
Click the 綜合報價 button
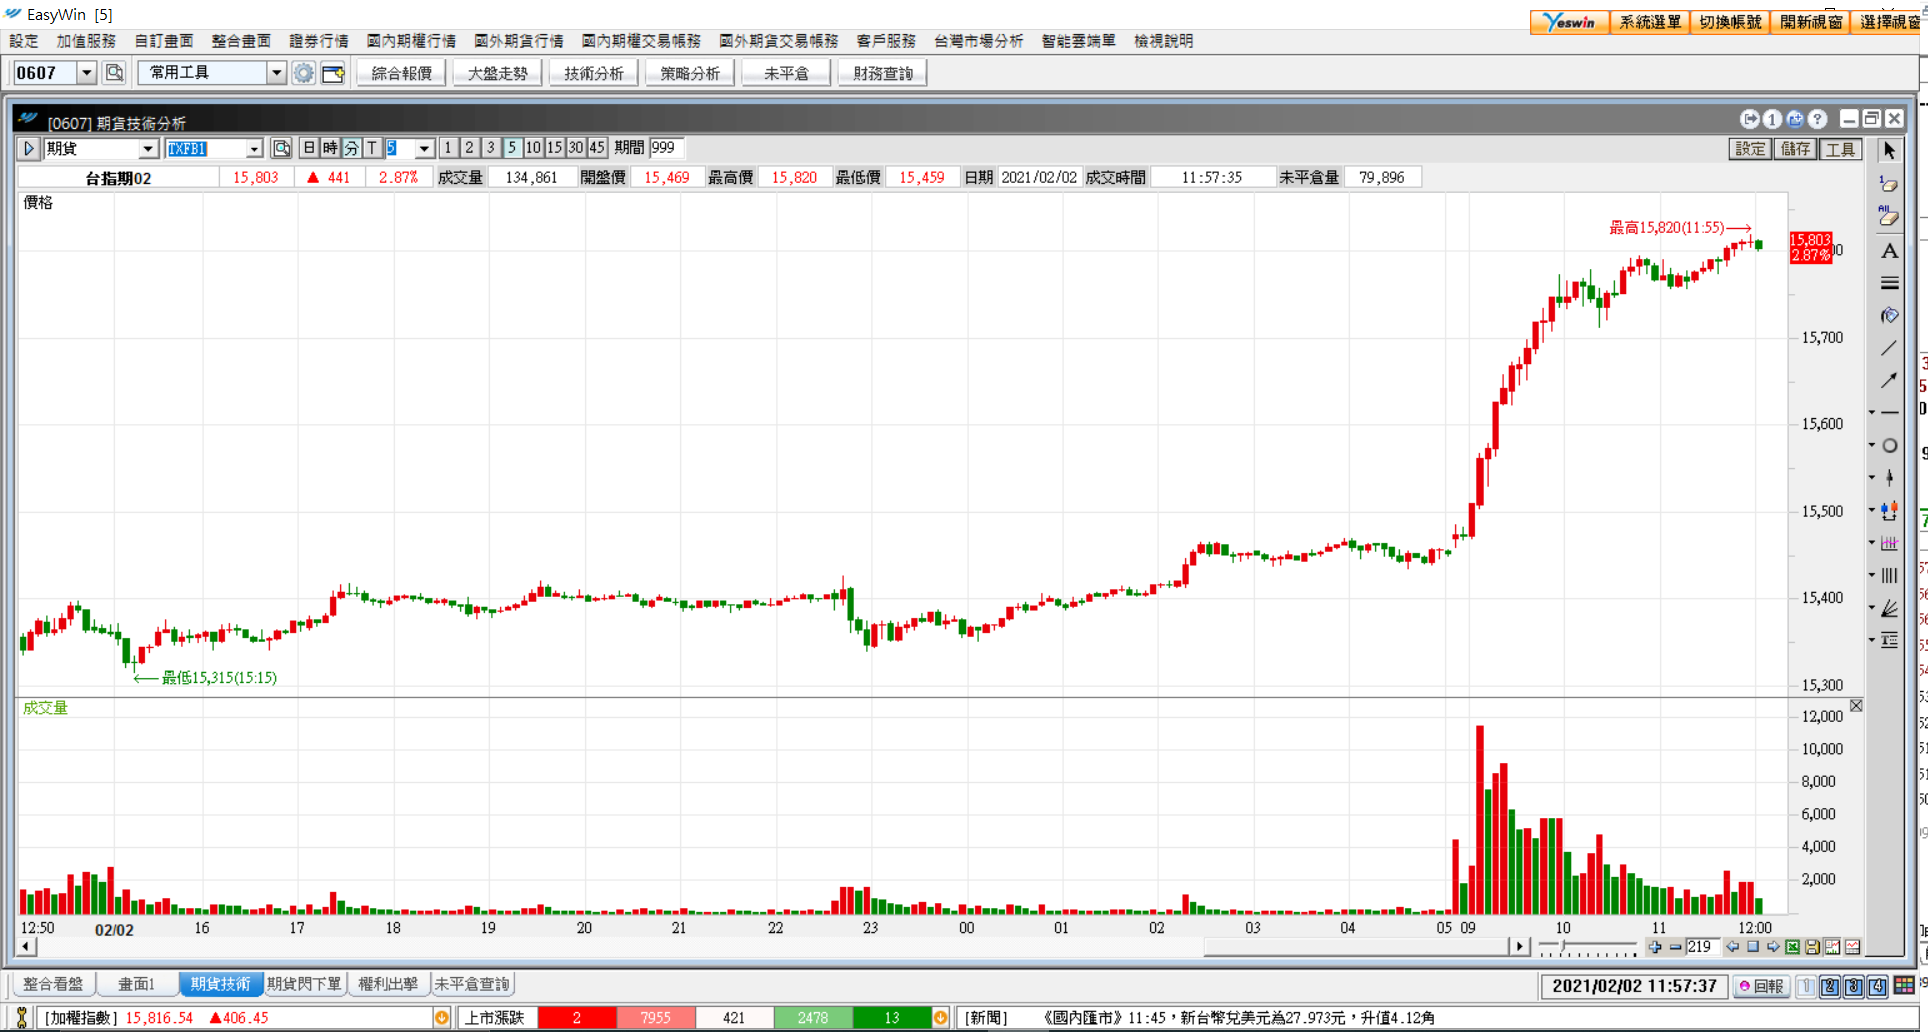click(x=402, y=73)
